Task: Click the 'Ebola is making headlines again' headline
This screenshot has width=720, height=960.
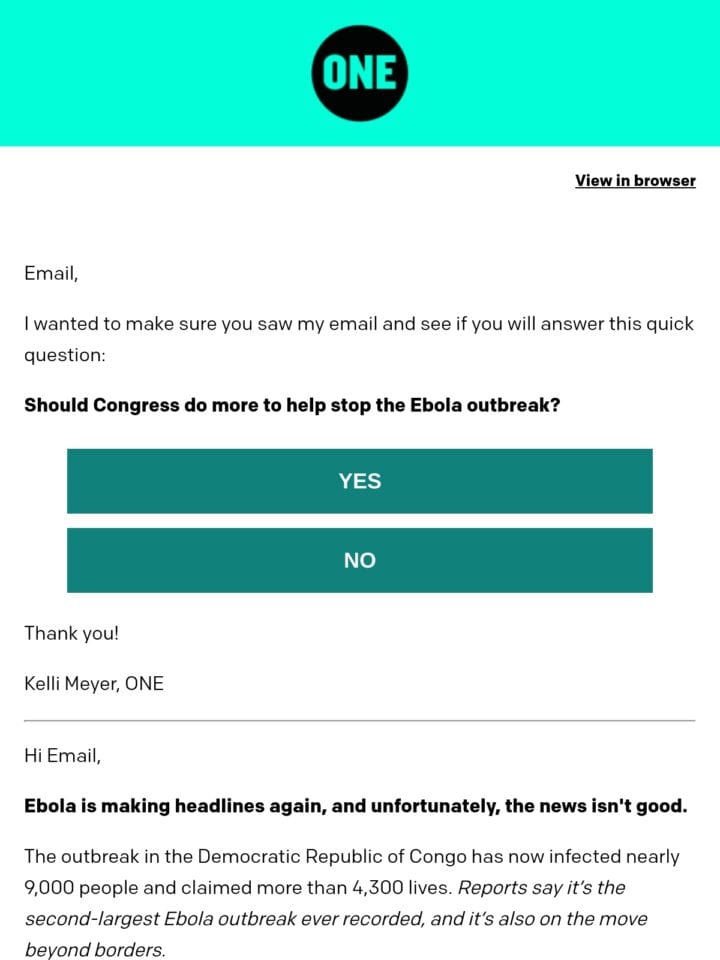Action: (x=356, y=806)
